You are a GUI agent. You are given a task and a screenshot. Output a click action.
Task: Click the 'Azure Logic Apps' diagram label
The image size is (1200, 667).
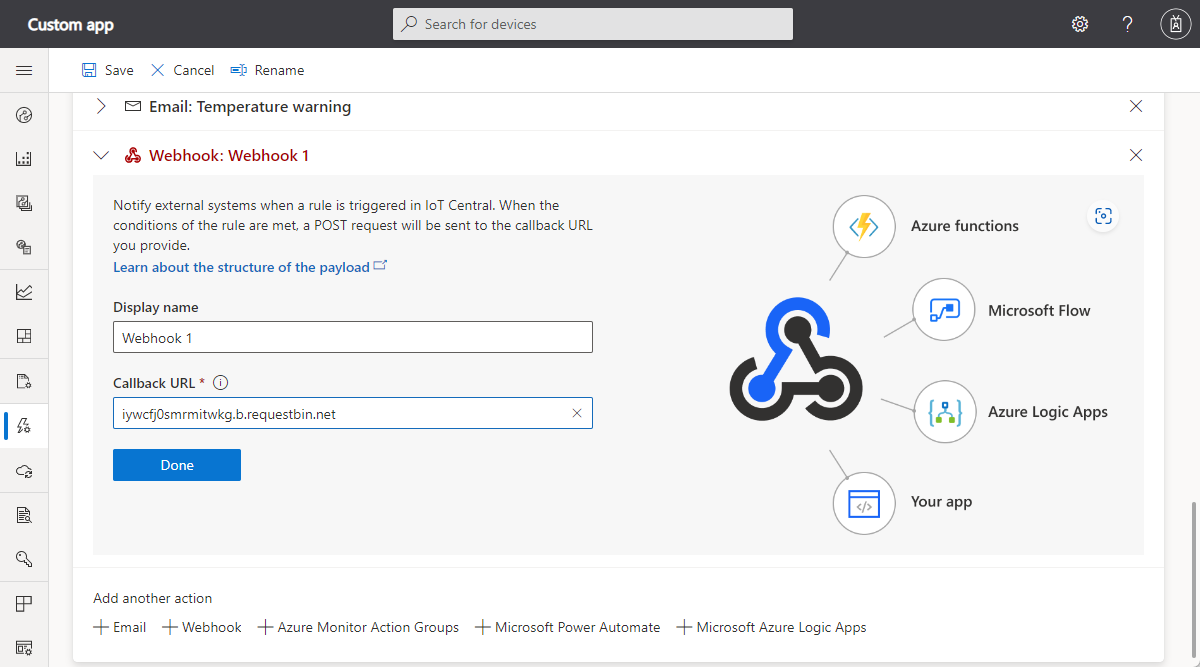click(x=1048, y=411)
